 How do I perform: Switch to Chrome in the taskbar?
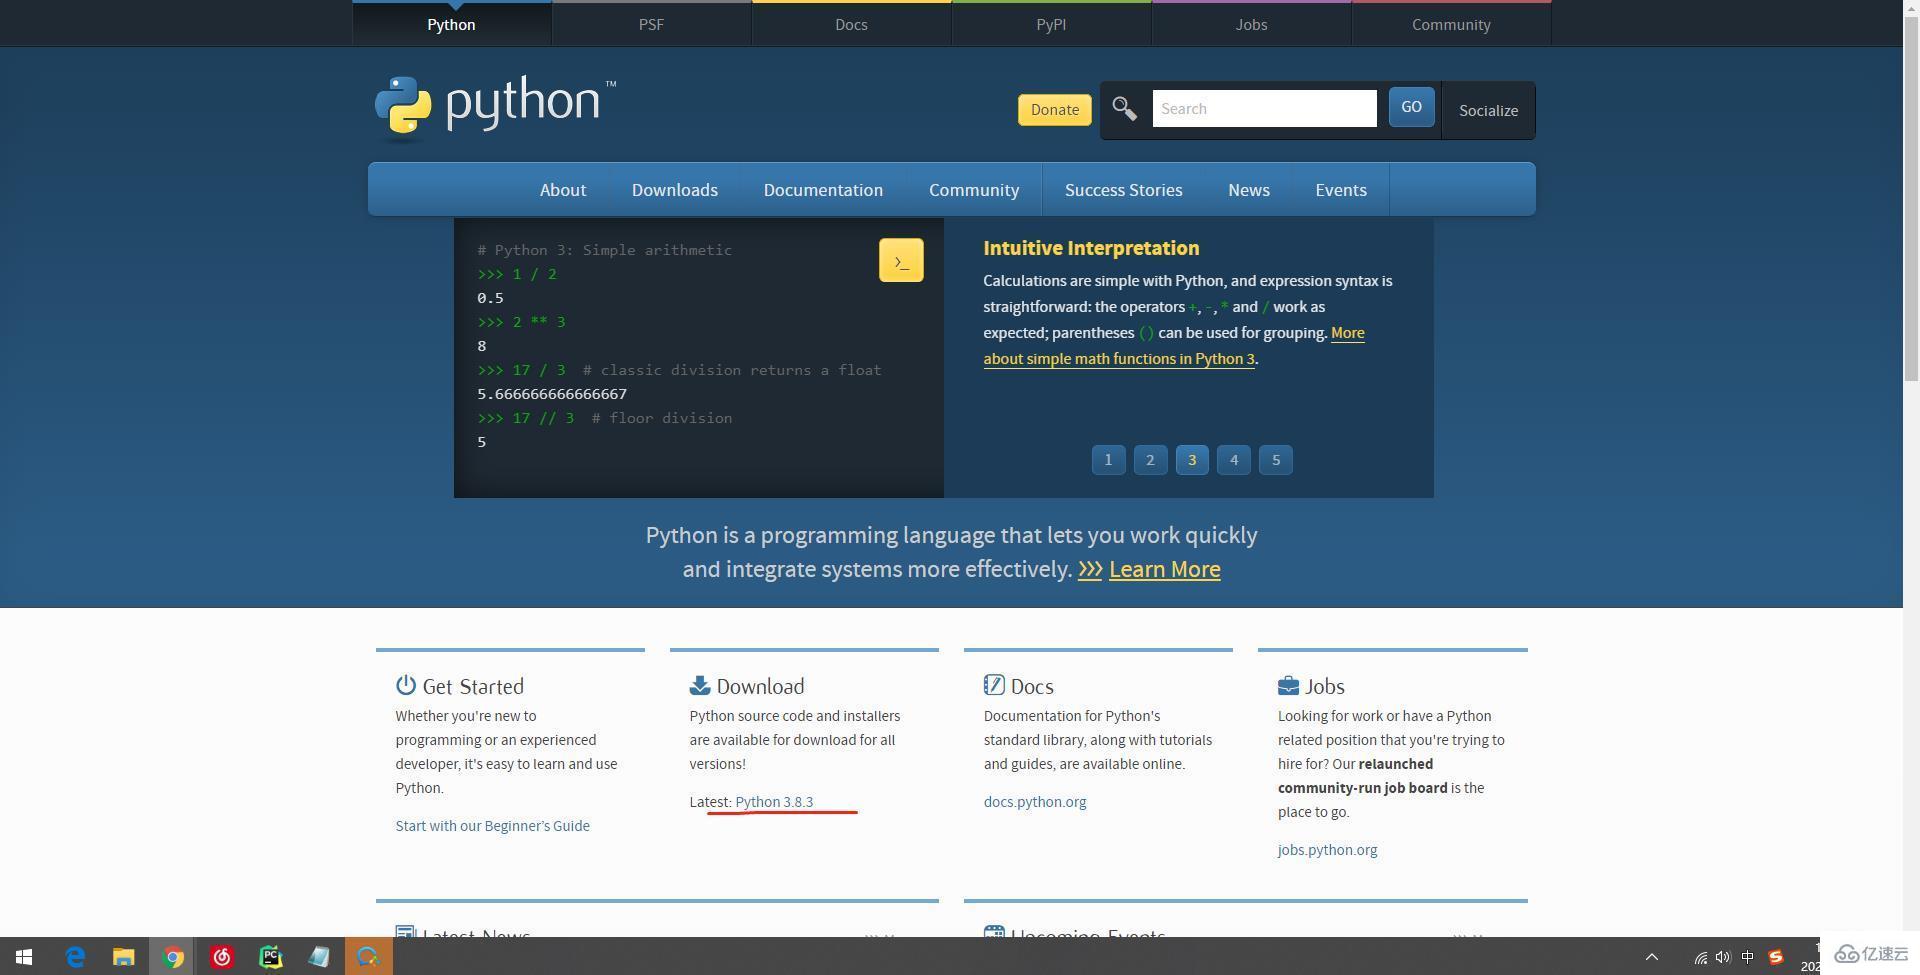coord(173,957)
